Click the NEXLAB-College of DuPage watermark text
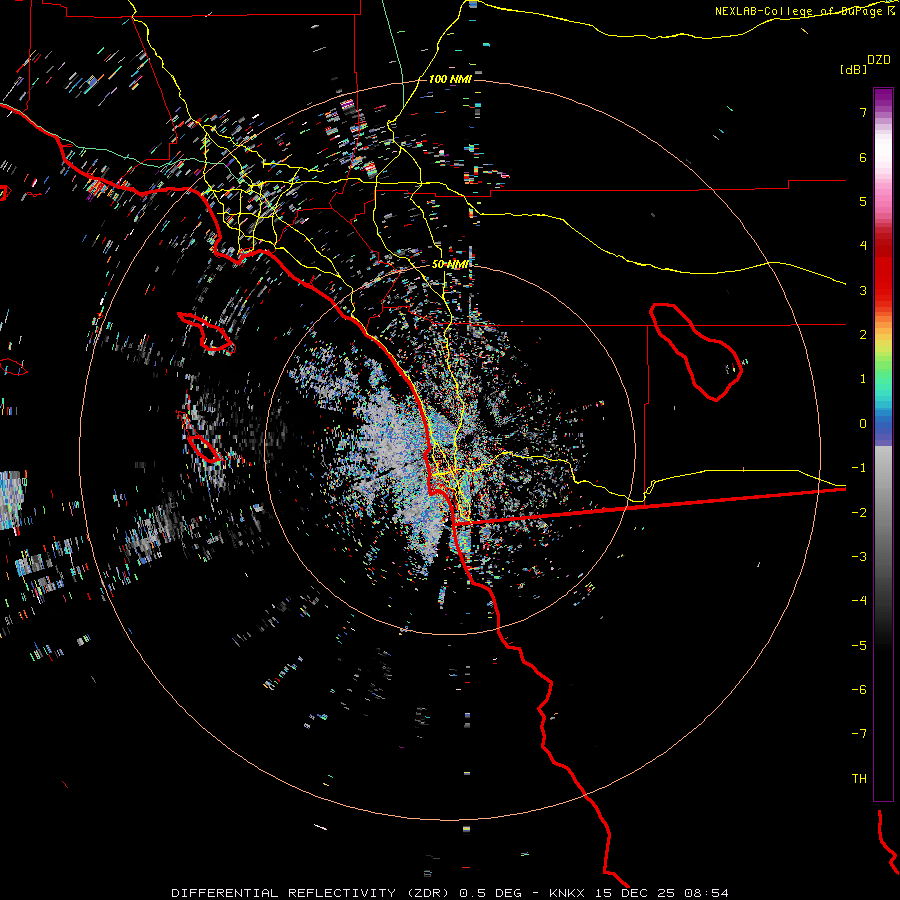This screenshot has width=900, height=900. tap(805, 11)
